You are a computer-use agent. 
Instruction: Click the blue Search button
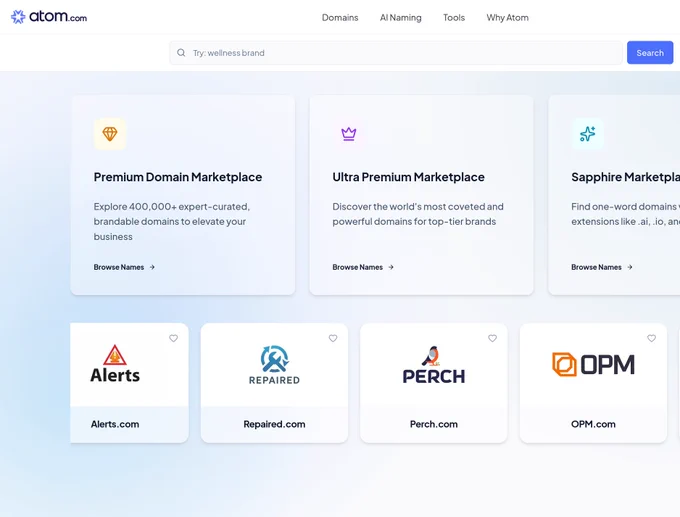point(650,53)
